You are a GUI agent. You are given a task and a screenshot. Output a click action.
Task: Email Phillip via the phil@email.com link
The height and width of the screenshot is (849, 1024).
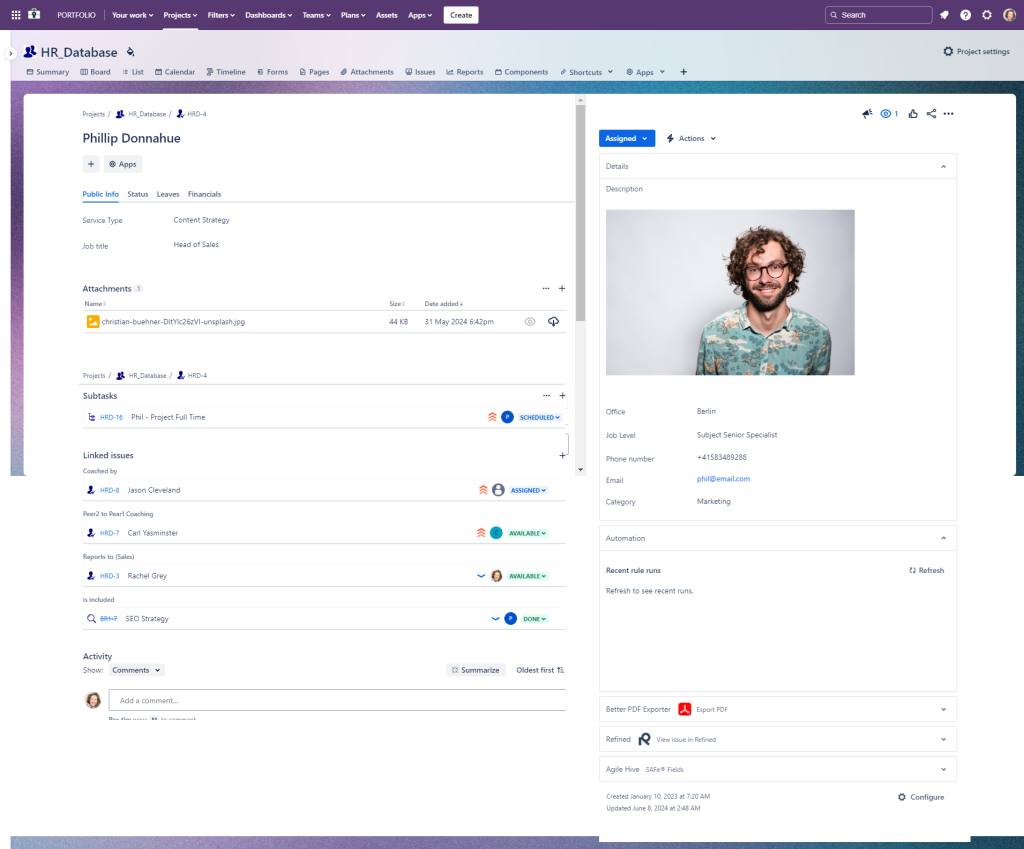(x=721, y=479)
